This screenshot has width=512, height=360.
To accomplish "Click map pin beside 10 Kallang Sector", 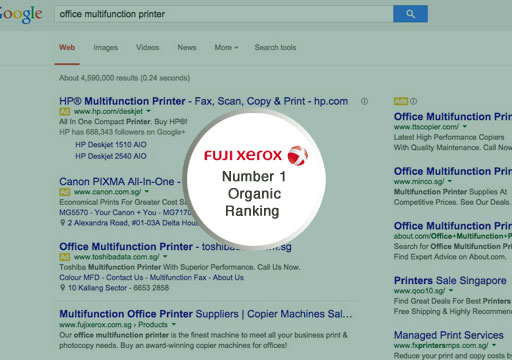I will 62,288.
